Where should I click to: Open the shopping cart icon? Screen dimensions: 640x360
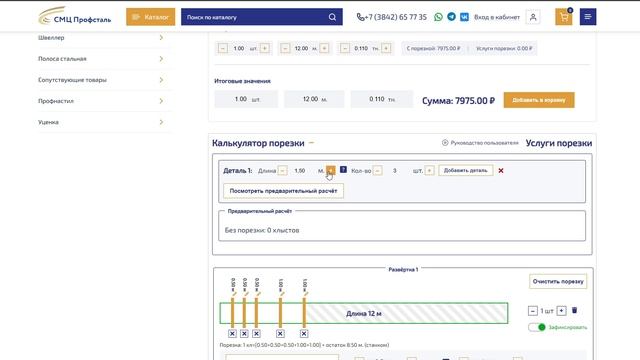[x=564, y=17]
